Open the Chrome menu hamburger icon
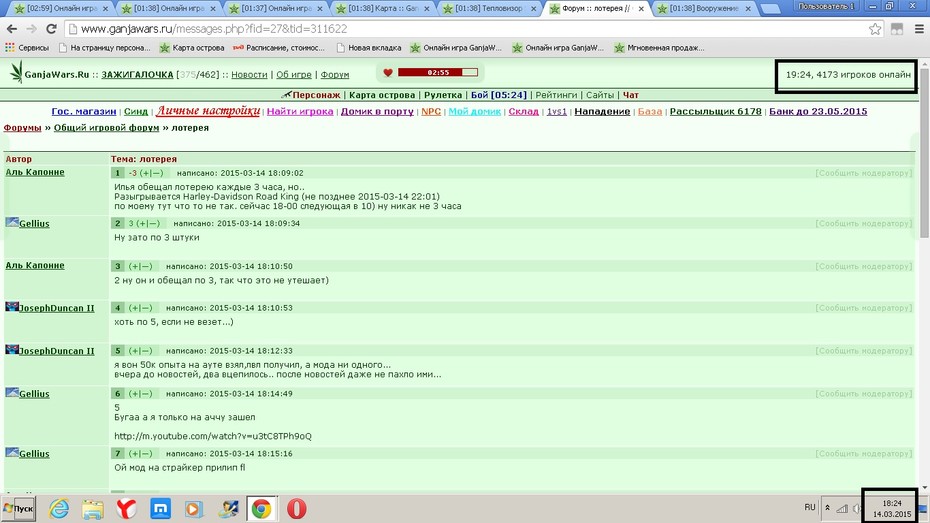The width and height of the screenshot is (930, 523). [x=919, y=29]
